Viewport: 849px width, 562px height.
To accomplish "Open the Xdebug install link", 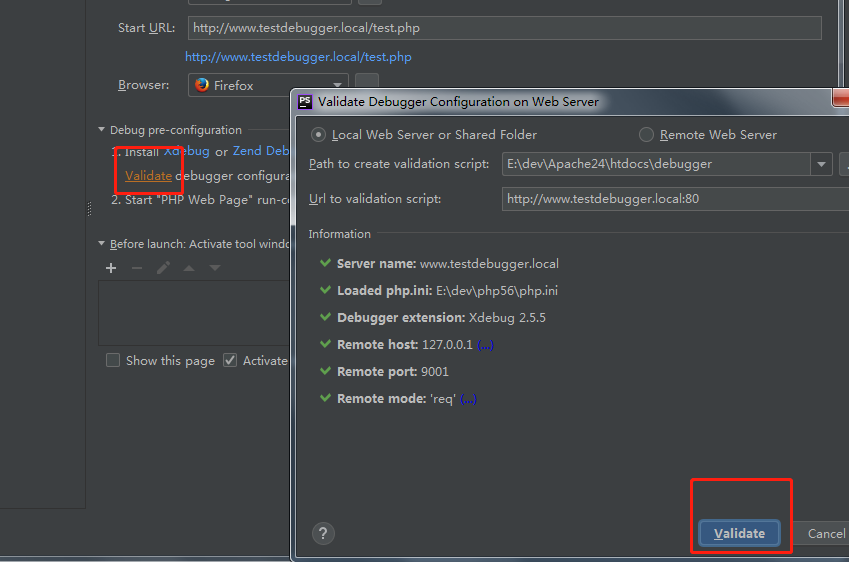I will pyautogui.click(x=187, y=152).
